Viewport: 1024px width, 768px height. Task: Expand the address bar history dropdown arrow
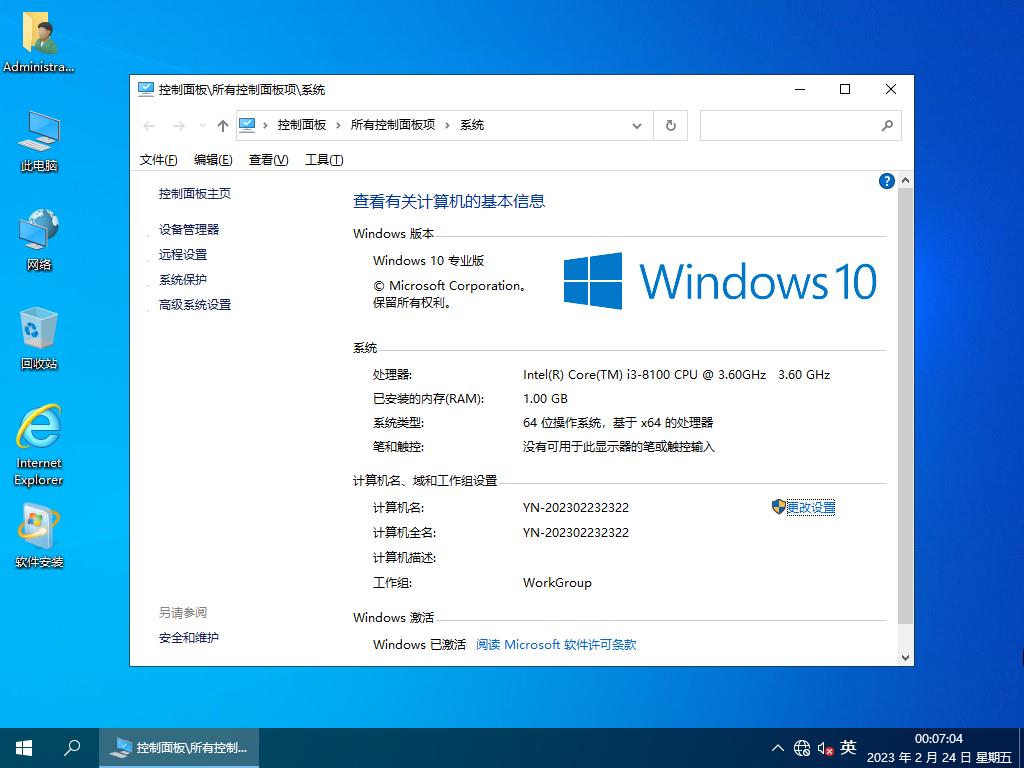coord(637,125)
